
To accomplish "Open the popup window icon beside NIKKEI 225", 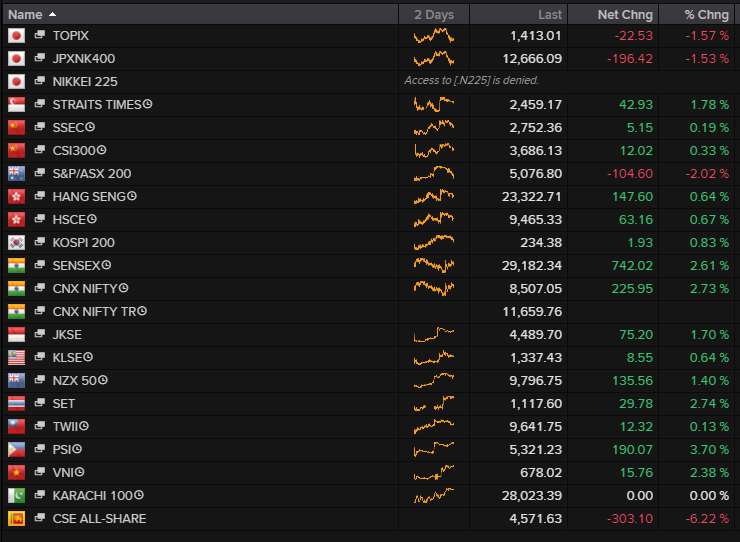I will point(40,81).
